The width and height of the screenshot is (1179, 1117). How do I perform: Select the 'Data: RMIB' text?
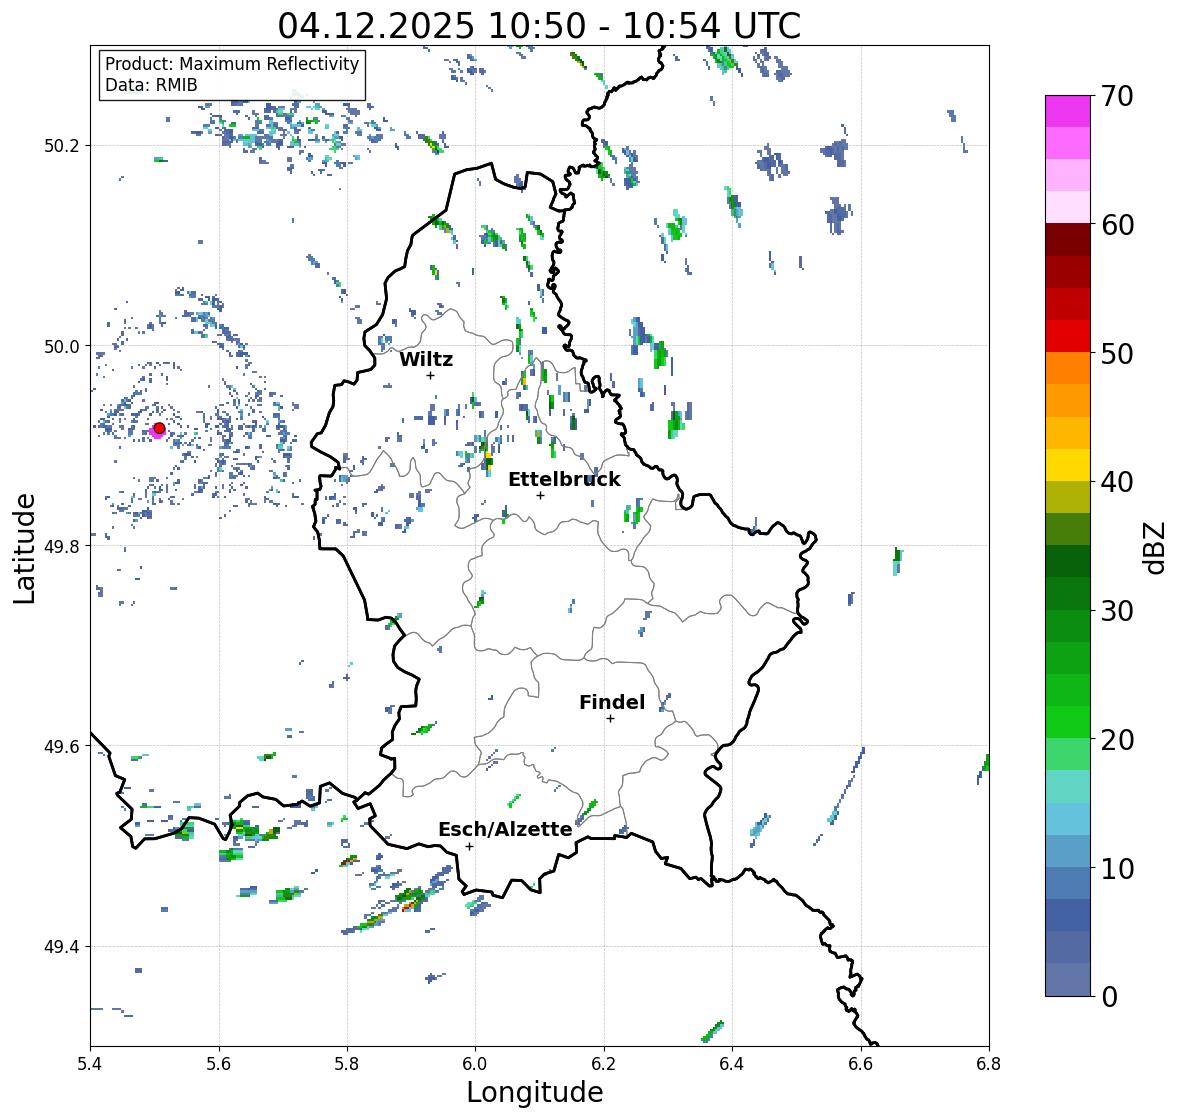click(x=151, y=85)
